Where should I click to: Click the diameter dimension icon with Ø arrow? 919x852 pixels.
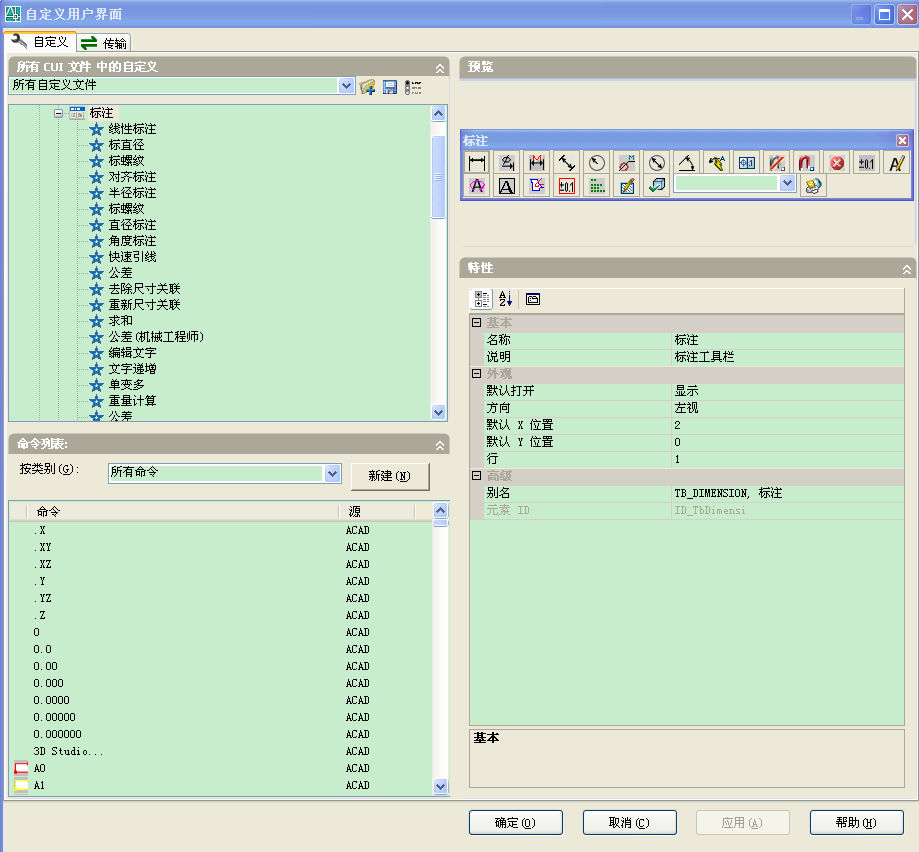(x=507, y=162)
